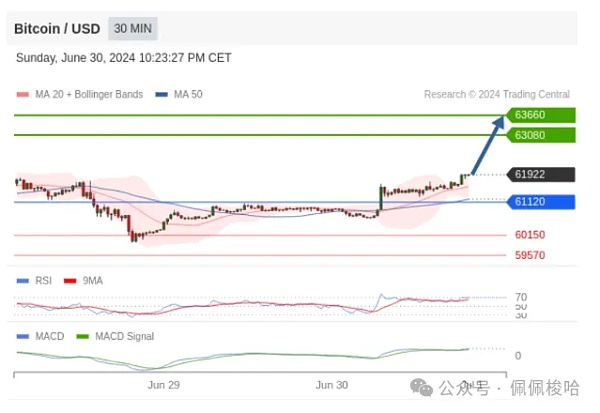Click the MA 20 + Bollinger Bands legend swatch
600x413 pixels.
[x=23, y=95]
